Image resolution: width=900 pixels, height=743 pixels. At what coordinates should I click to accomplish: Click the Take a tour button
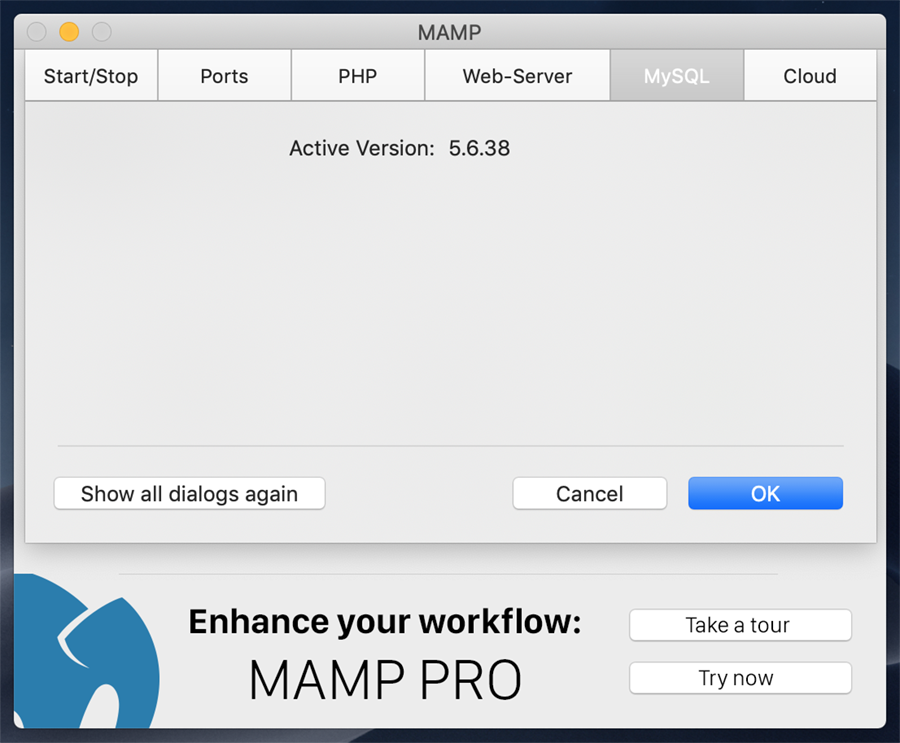739,626
